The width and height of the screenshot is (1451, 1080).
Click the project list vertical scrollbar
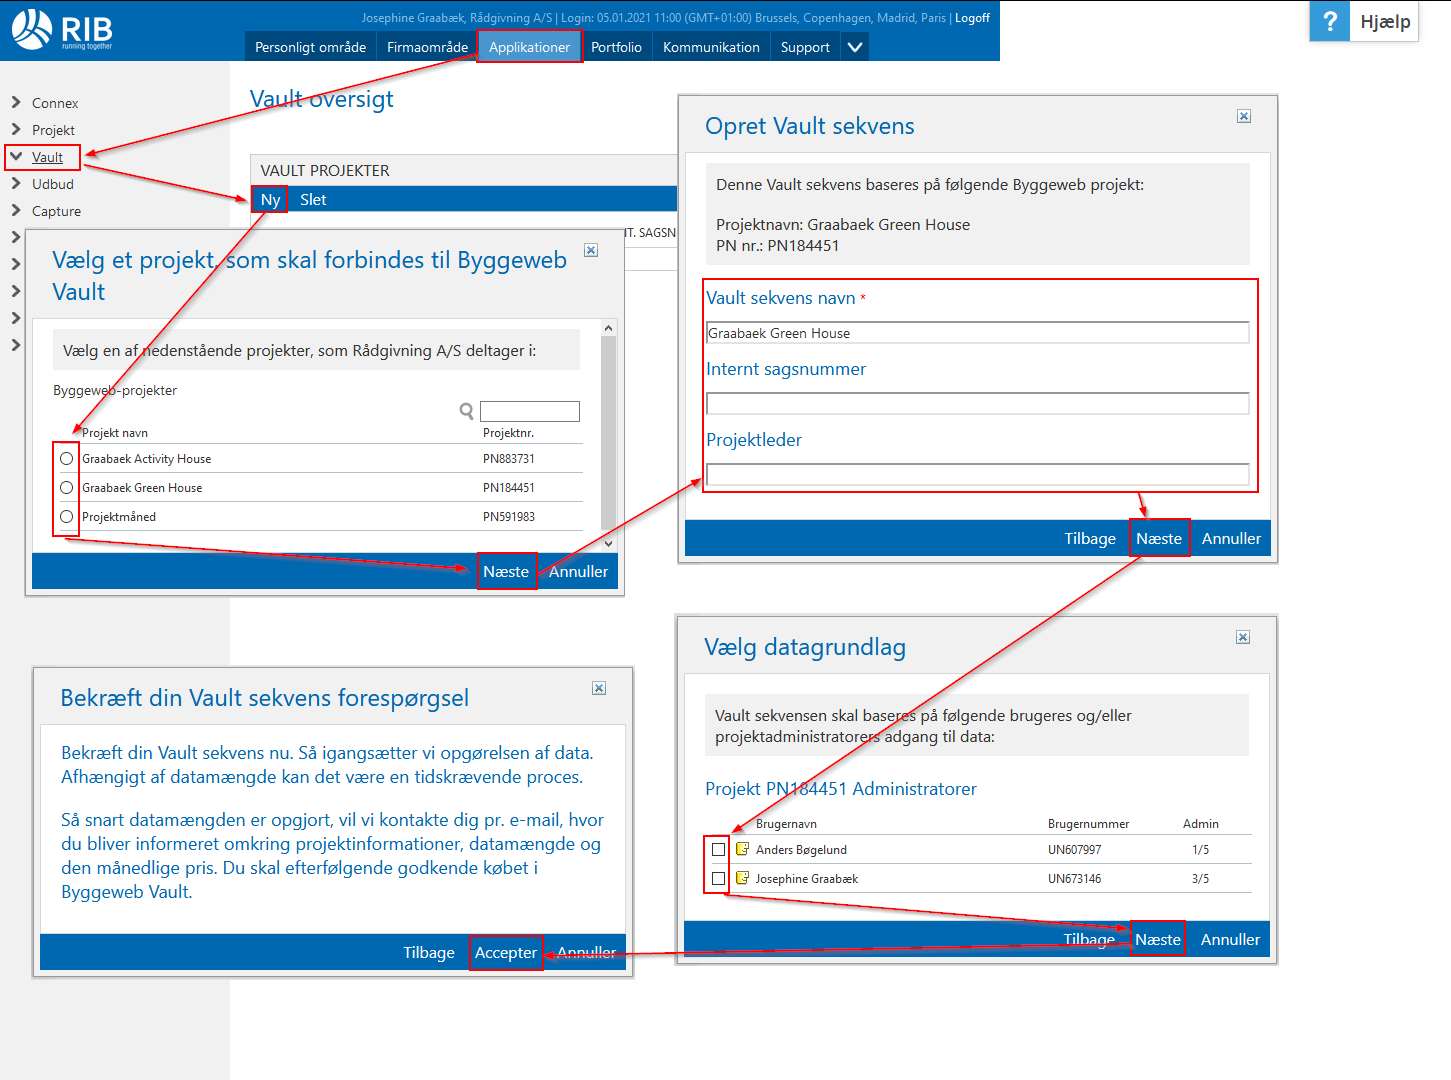point(608,430)
